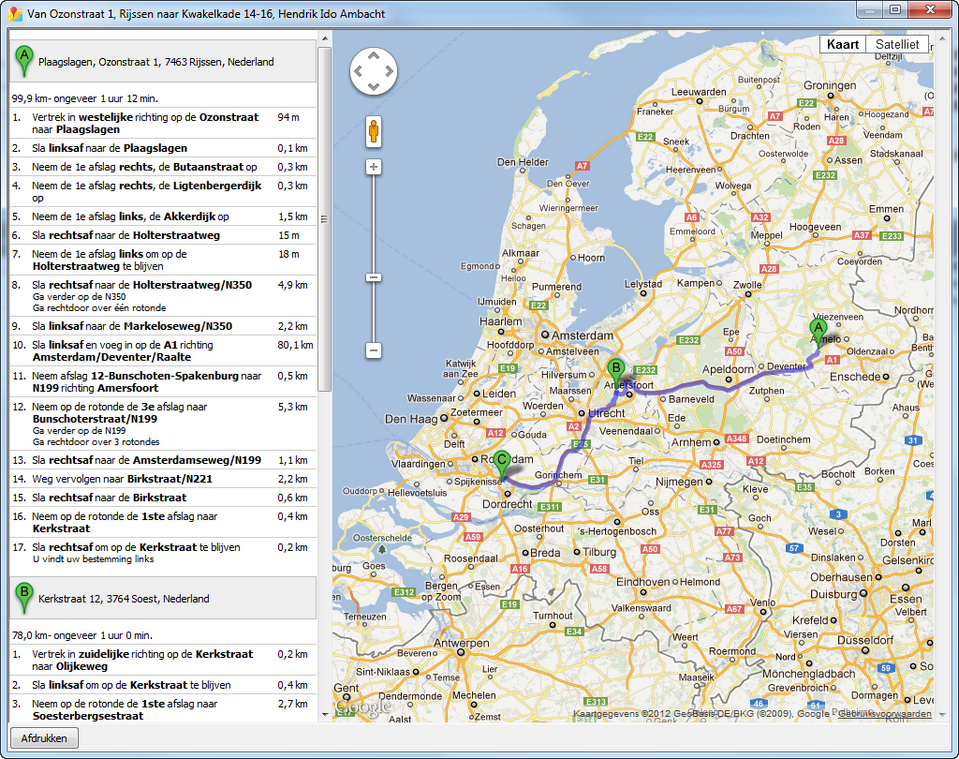
Task: Select step 16 rotonde 1ste afslag naar Kerkstraat
Action: click(x=163, y=522)
